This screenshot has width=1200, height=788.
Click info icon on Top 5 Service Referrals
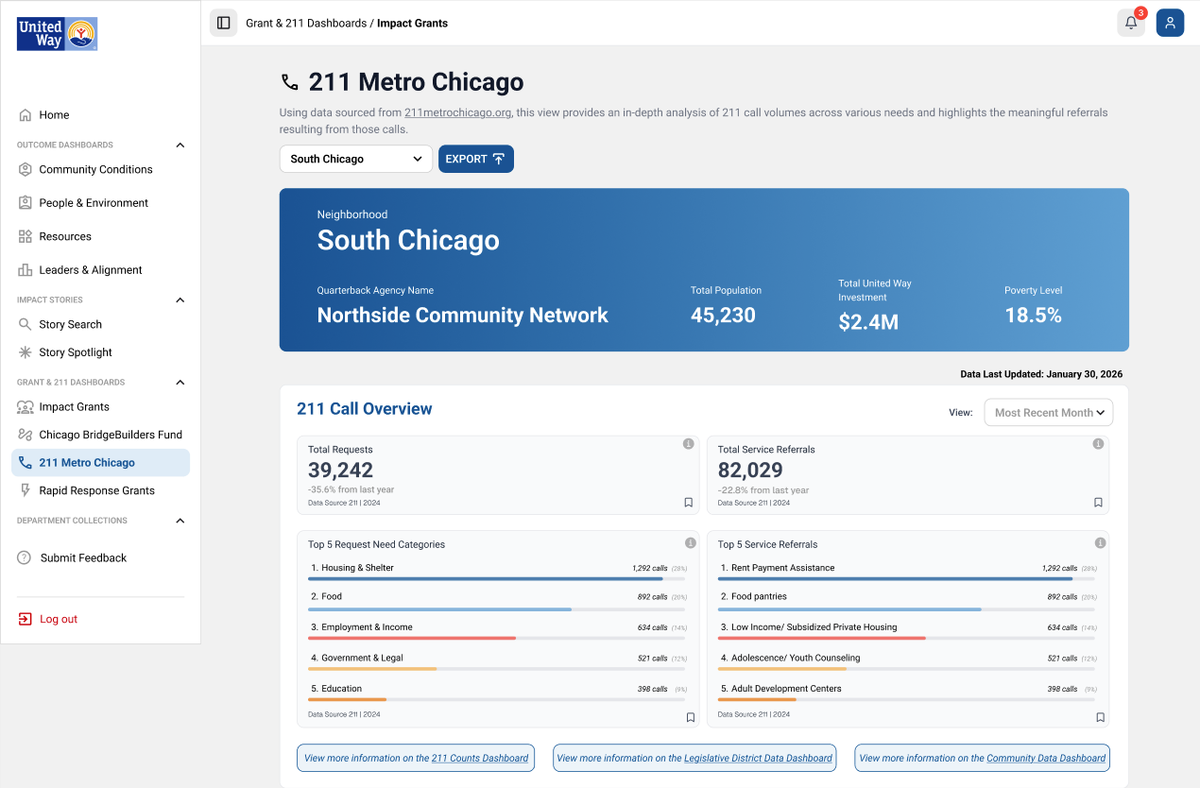pyautogui.click(x=1100, y=543)
